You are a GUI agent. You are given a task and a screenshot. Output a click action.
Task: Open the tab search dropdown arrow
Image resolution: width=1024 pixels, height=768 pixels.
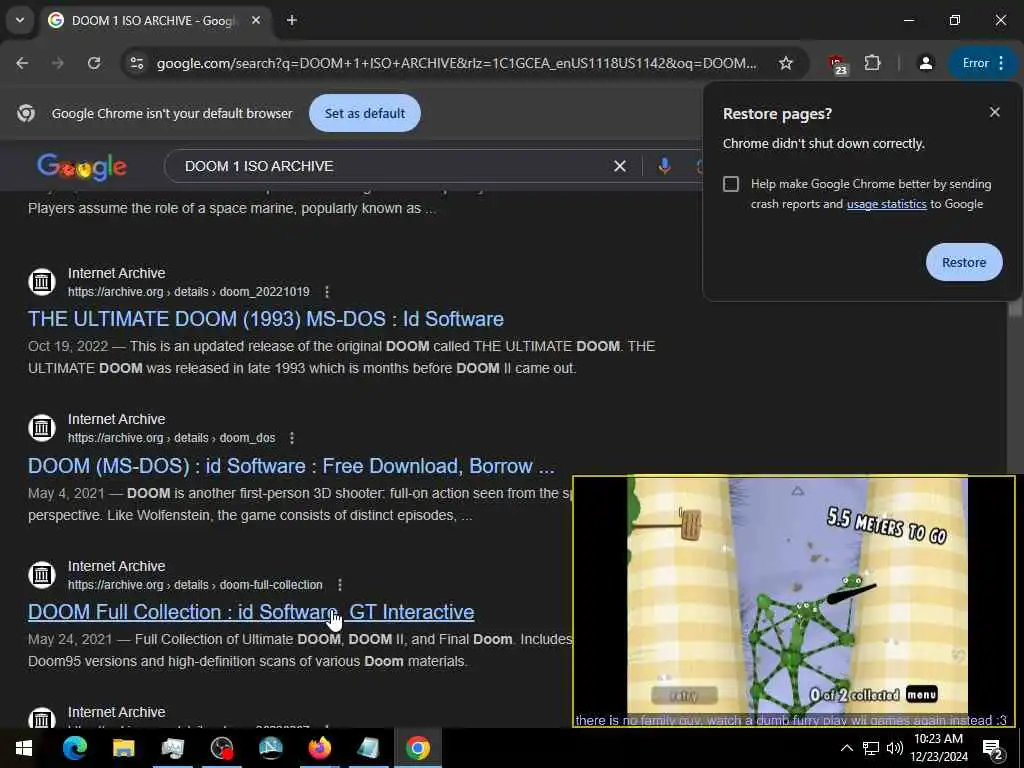pyautogui.click(x=20, y=20)
